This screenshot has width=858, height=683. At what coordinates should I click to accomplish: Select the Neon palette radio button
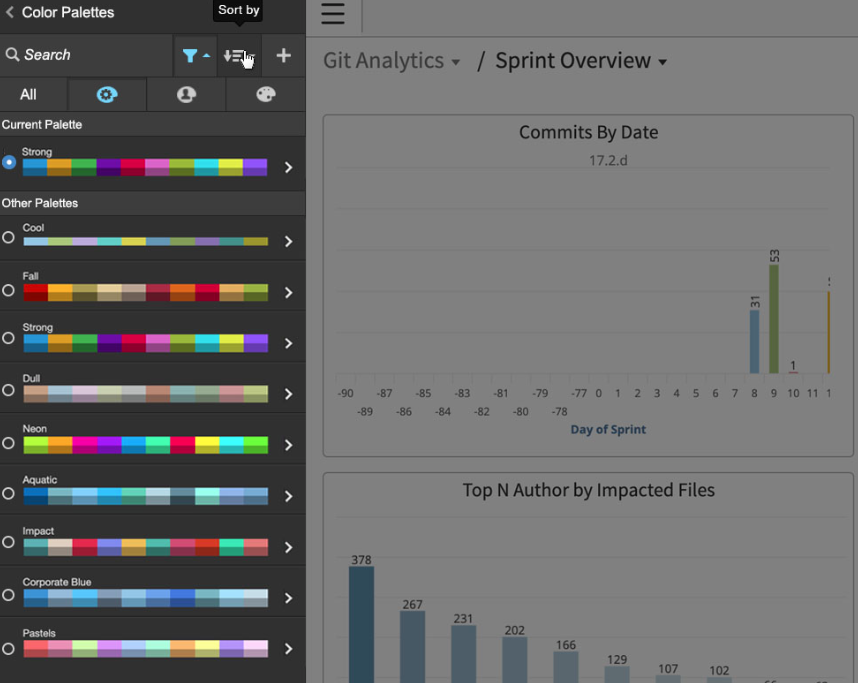click(x=8, y=443)
